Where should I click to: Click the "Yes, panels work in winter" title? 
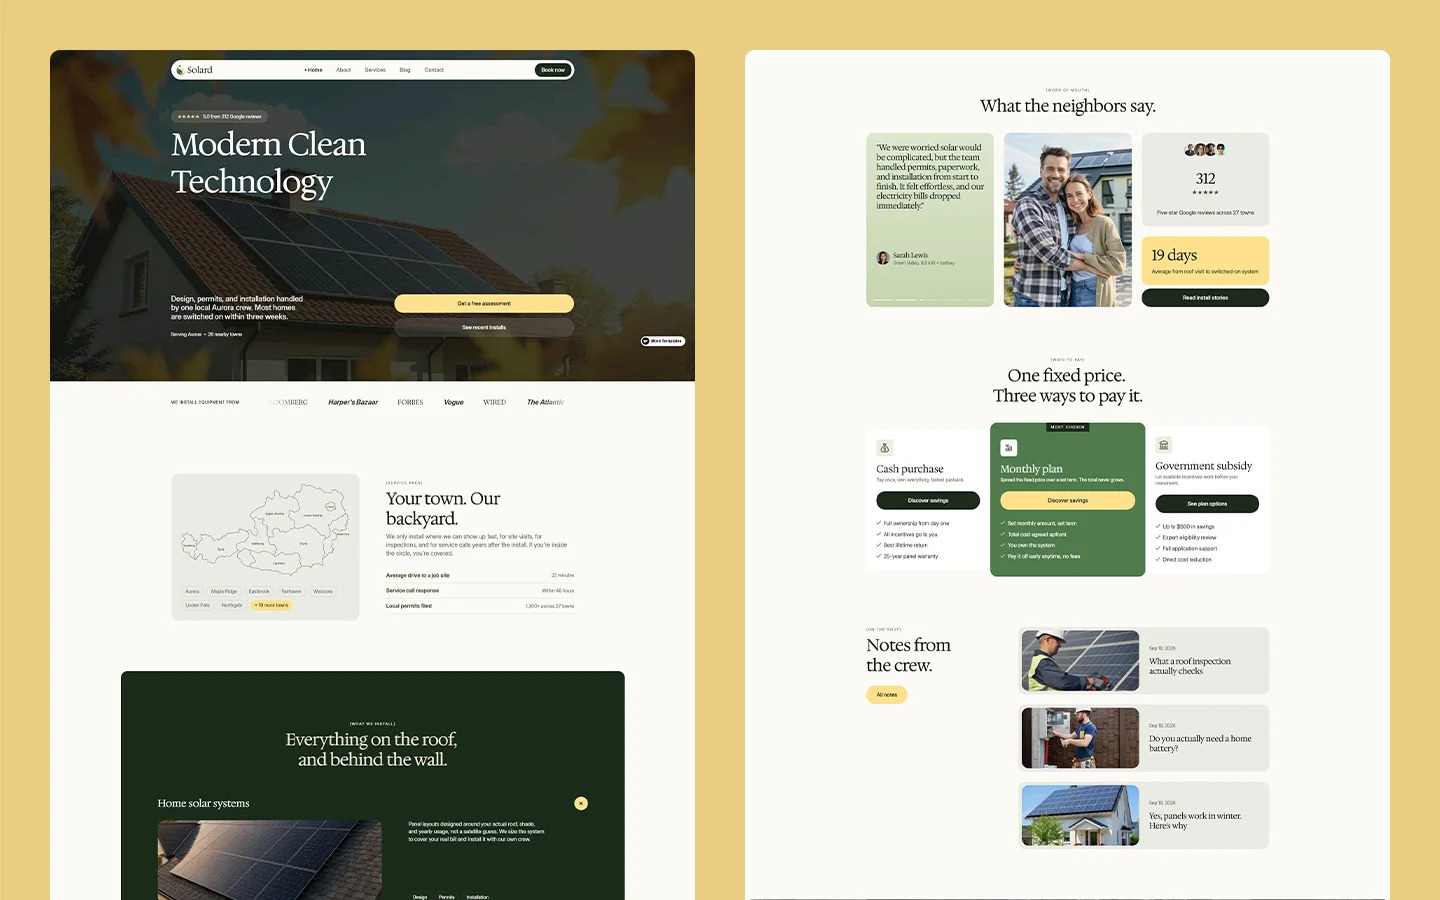coord(1195,821)
